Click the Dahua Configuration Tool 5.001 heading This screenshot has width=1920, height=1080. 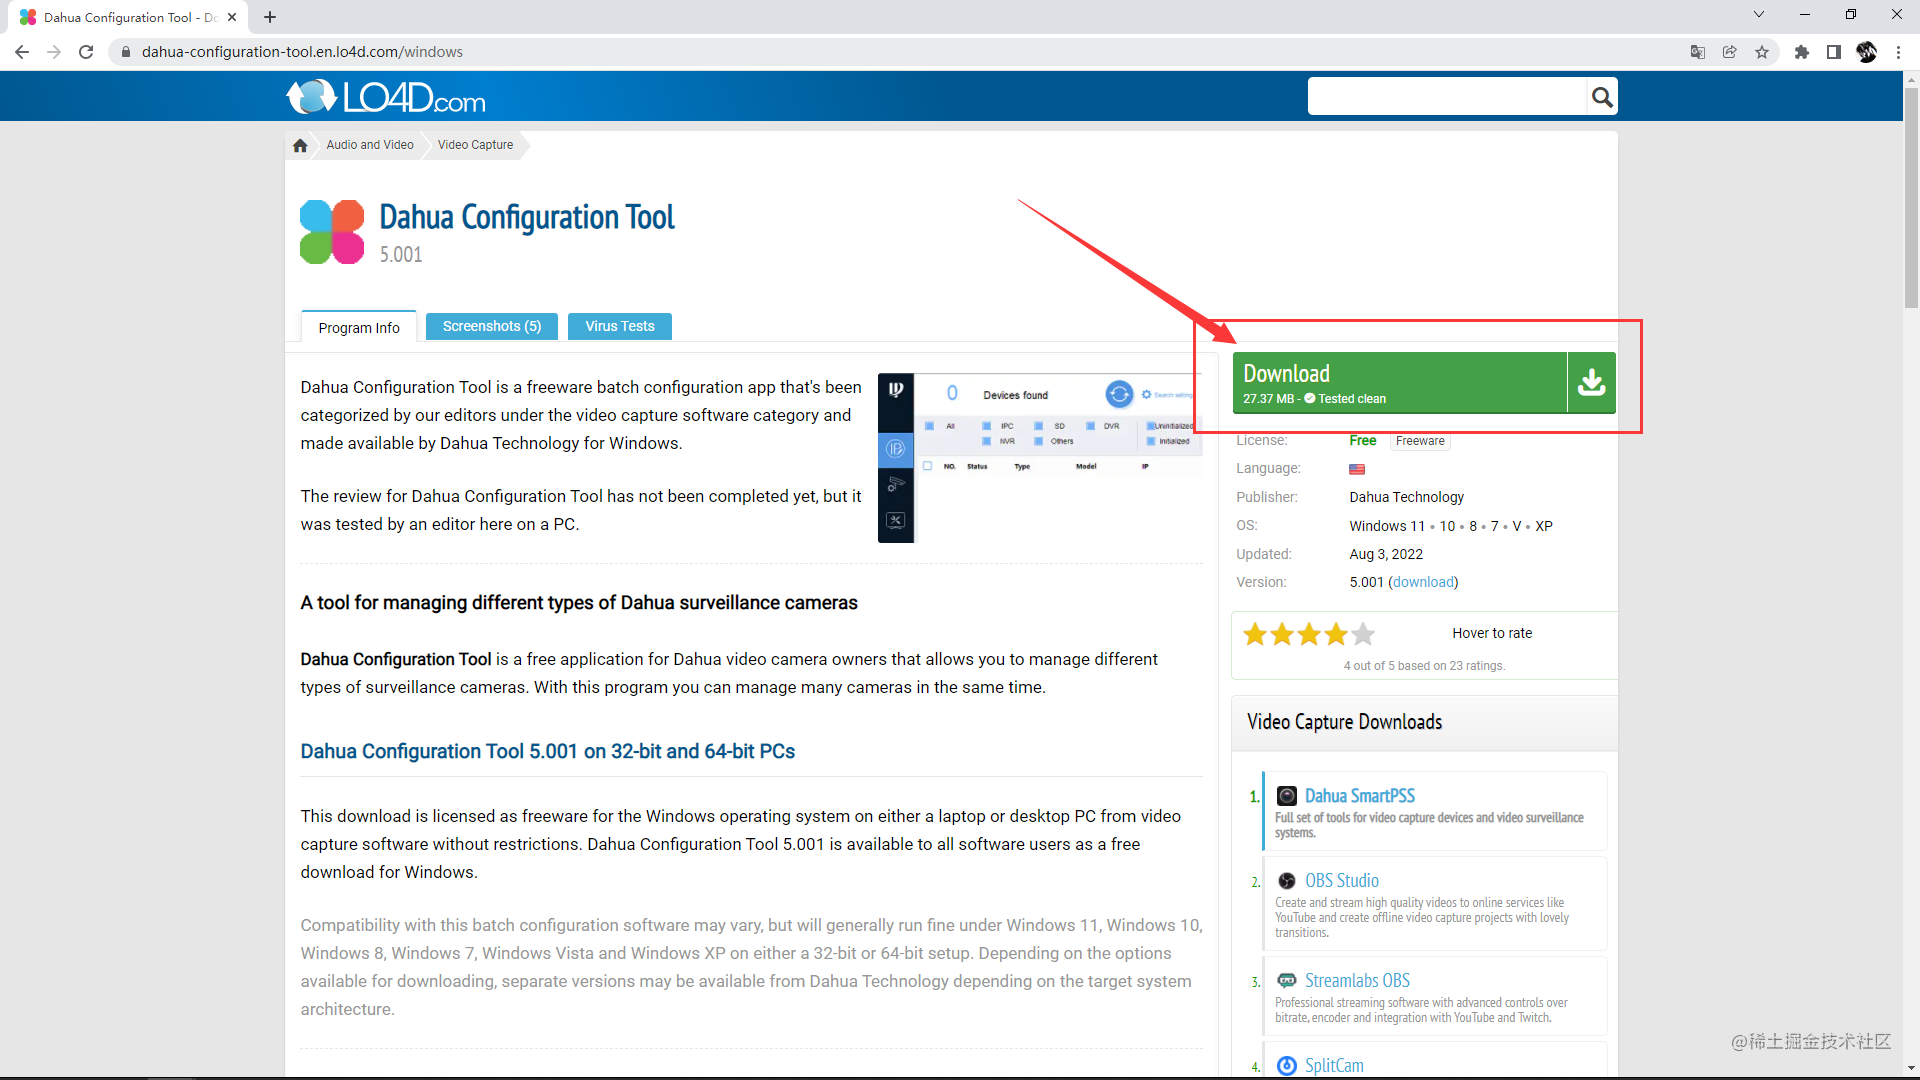pyautogui.click(x=548, y=751)
